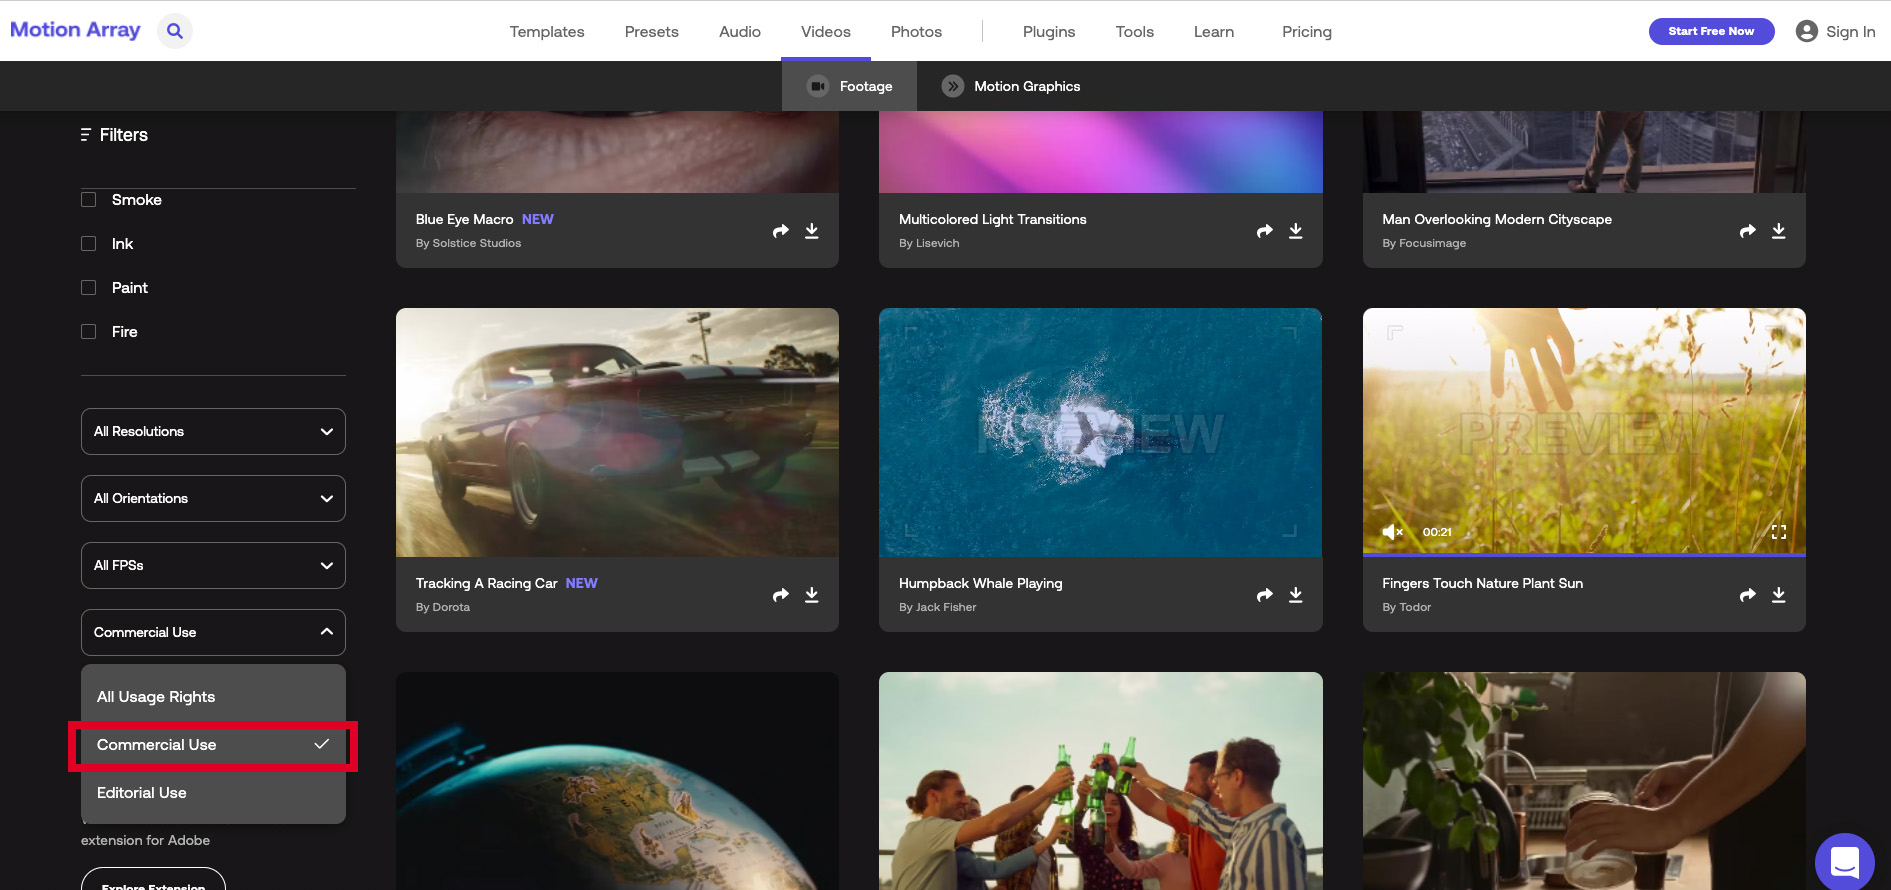Open the Presets menu

coord(652,32)
